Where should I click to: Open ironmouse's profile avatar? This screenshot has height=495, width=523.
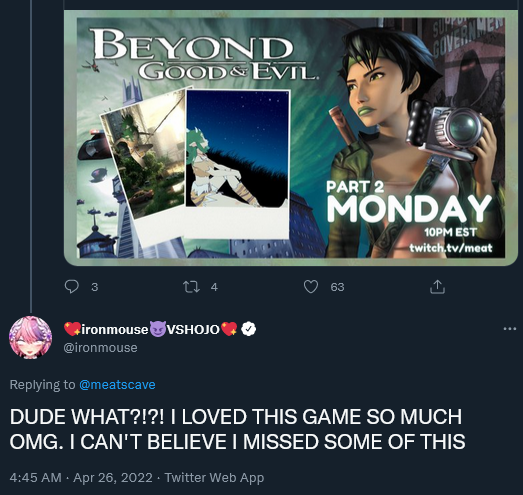pyautogui.click(x=30, y=337)
